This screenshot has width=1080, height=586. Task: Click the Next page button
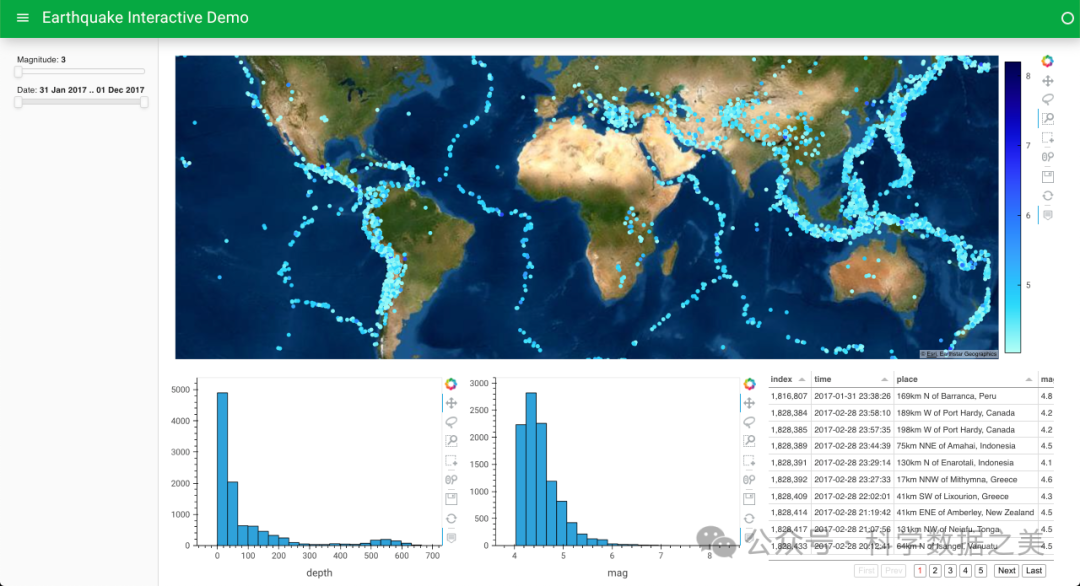(1006, 571)
